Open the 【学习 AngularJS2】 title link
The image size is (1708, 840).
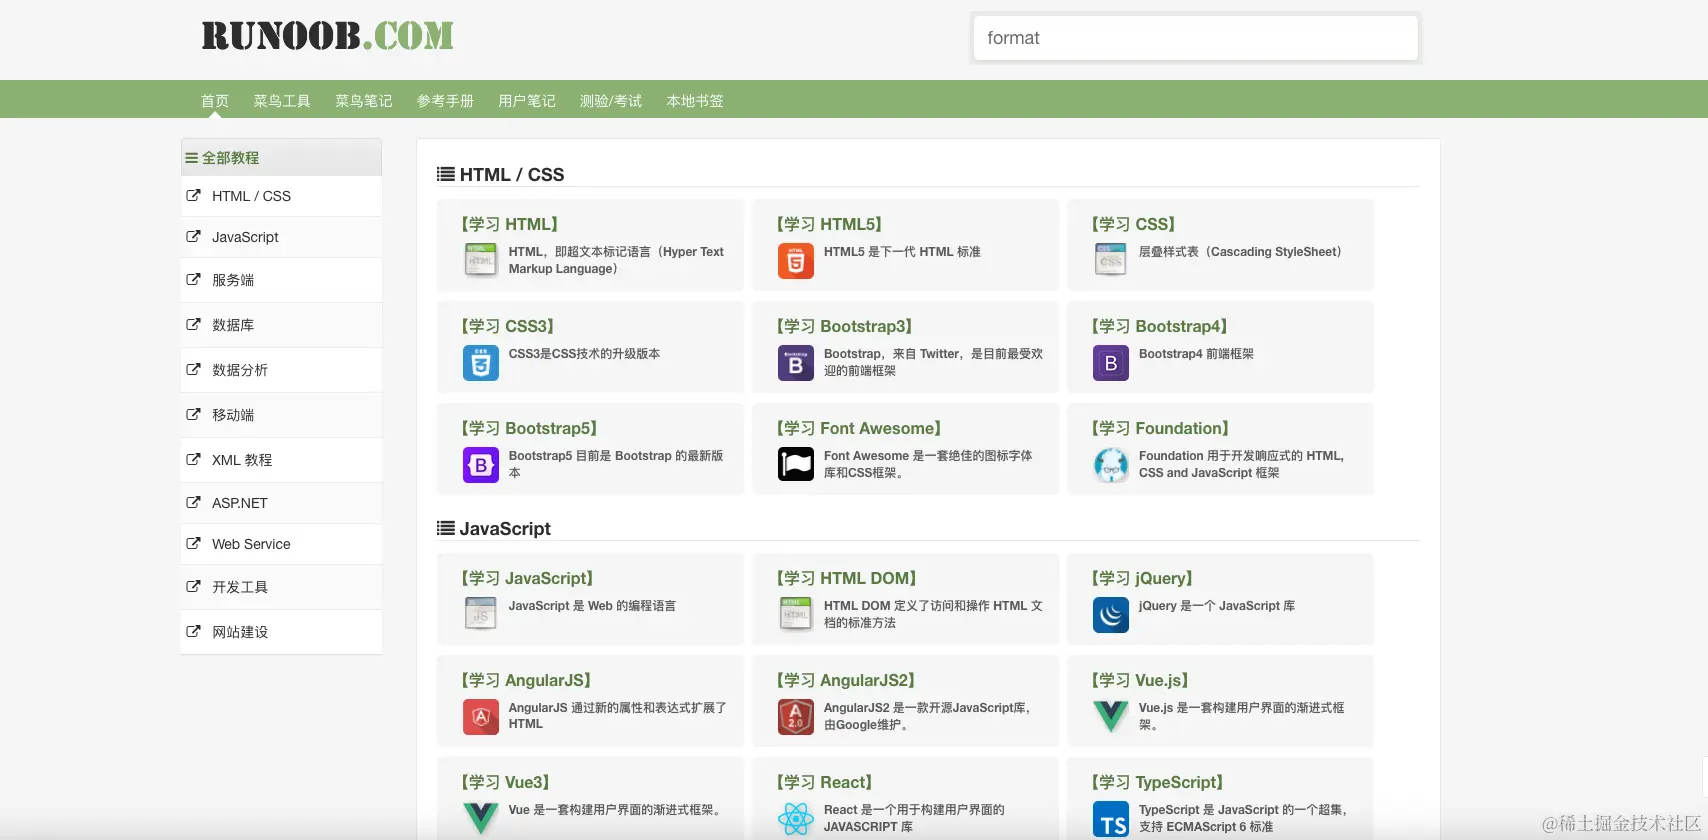tap(847, 680)
